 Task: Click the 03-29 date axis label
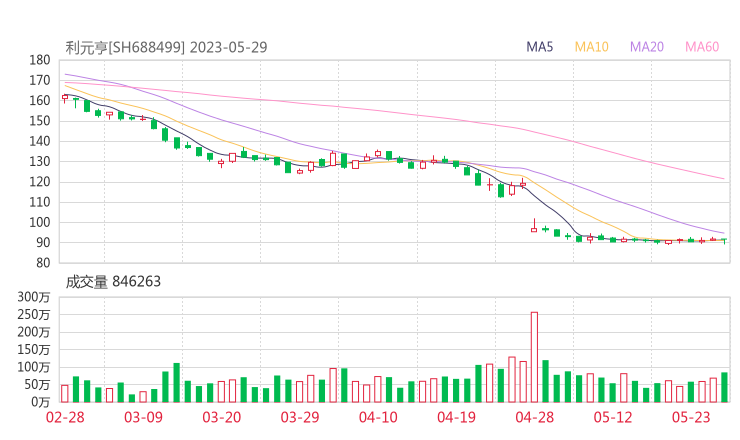[300, 417]
